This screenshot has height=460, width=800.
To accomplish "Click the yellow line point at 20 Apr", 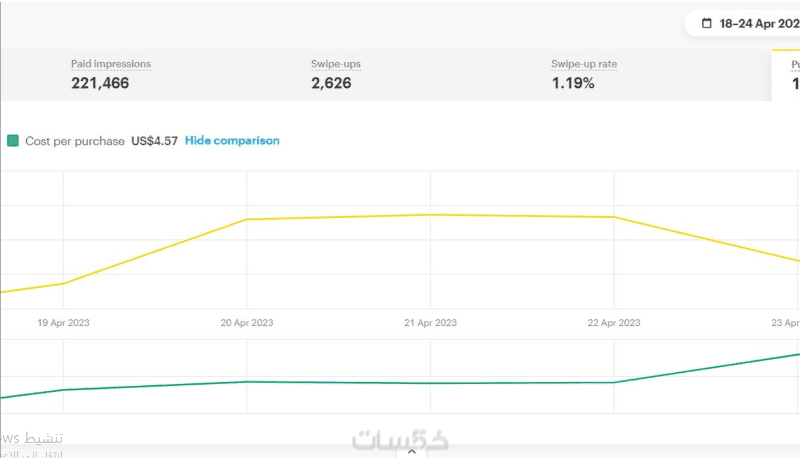I will click(x=247, y=219).
